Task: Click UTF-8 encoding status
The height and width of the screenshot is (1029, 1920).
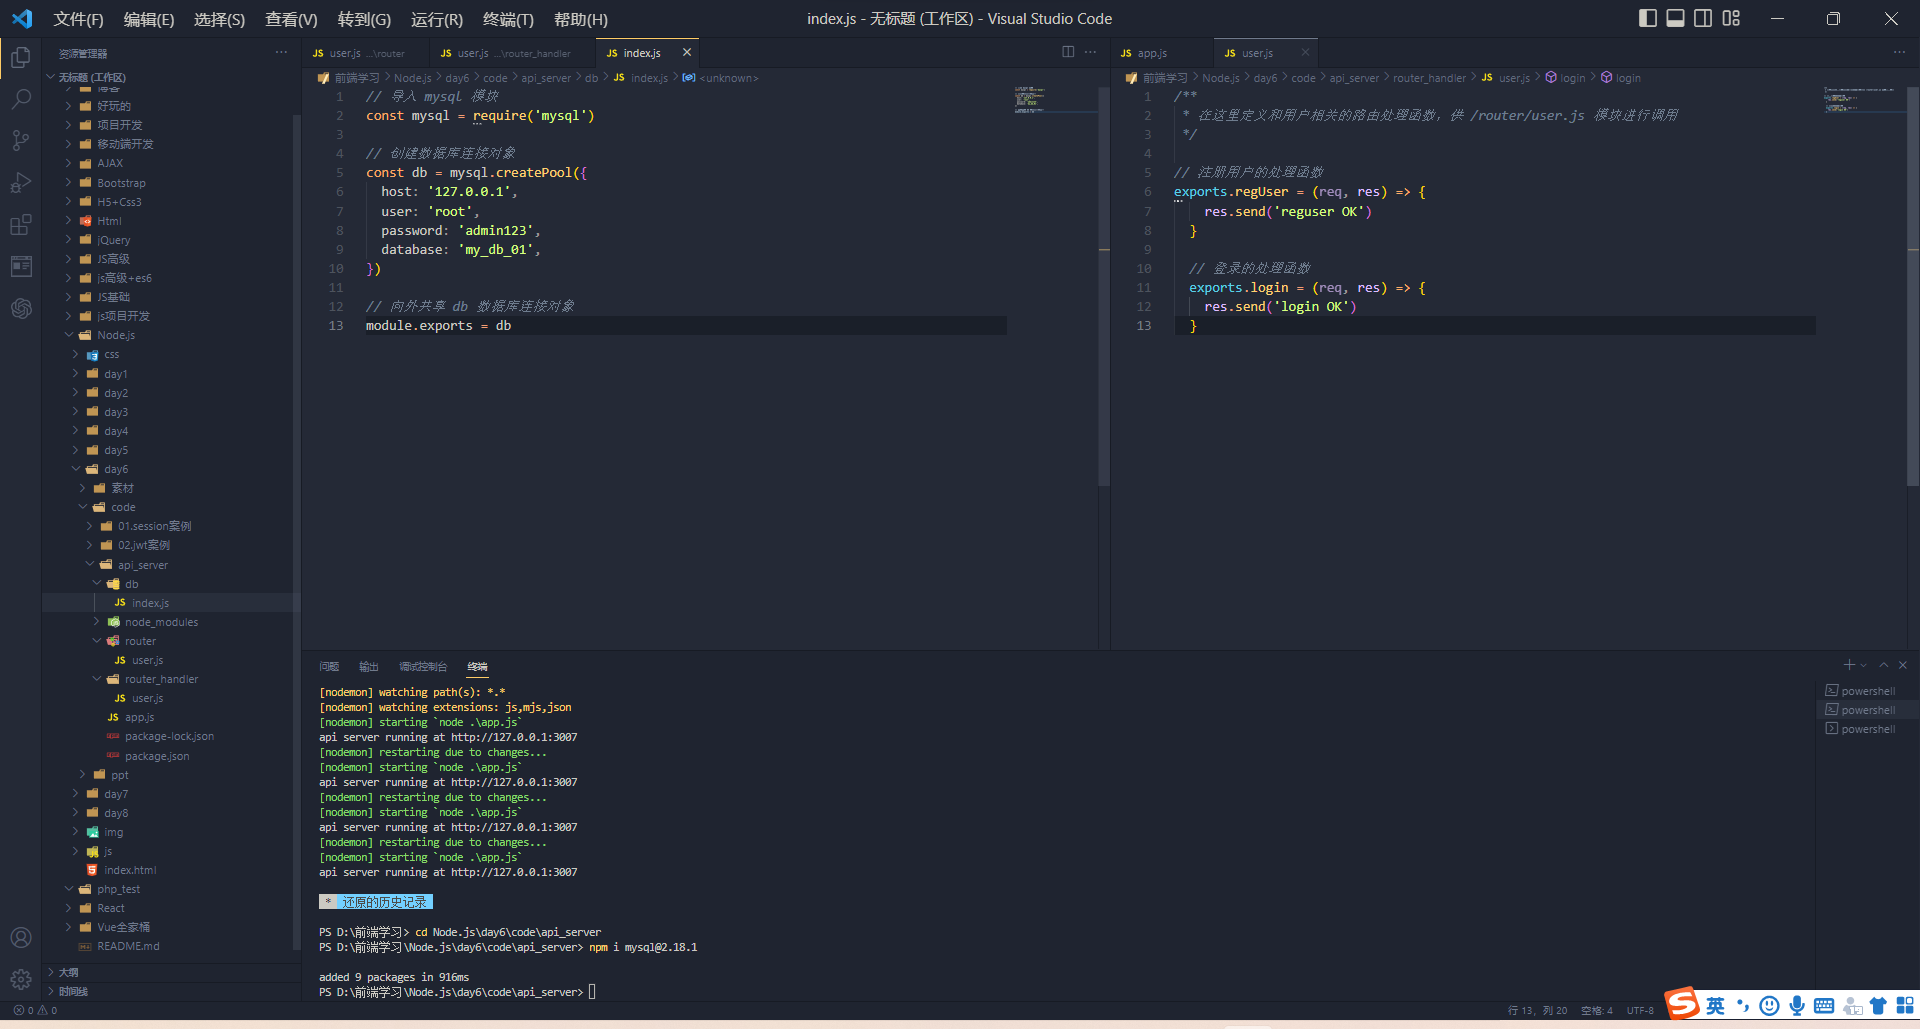Action: pyautogui.click(x=1640, y=1010)
